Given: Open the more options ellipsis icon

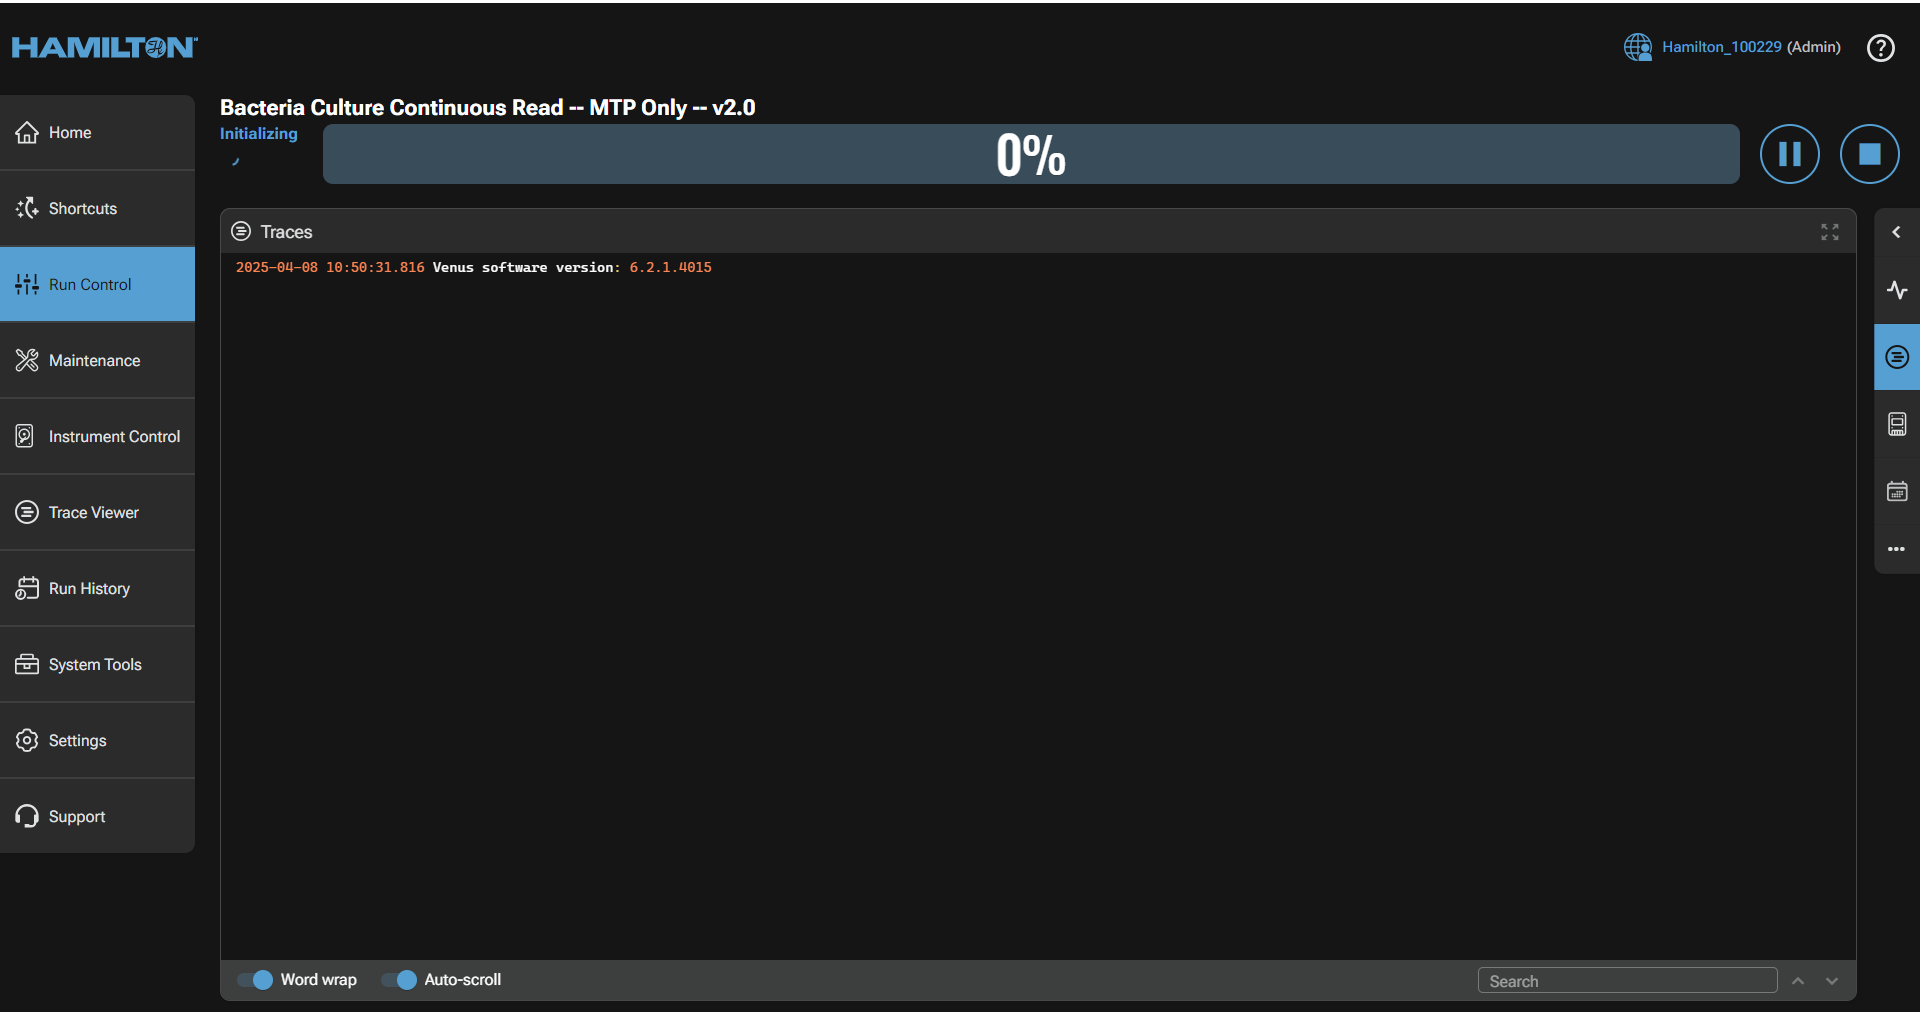Looking at the screenshot, I should tap(1896, 549).
